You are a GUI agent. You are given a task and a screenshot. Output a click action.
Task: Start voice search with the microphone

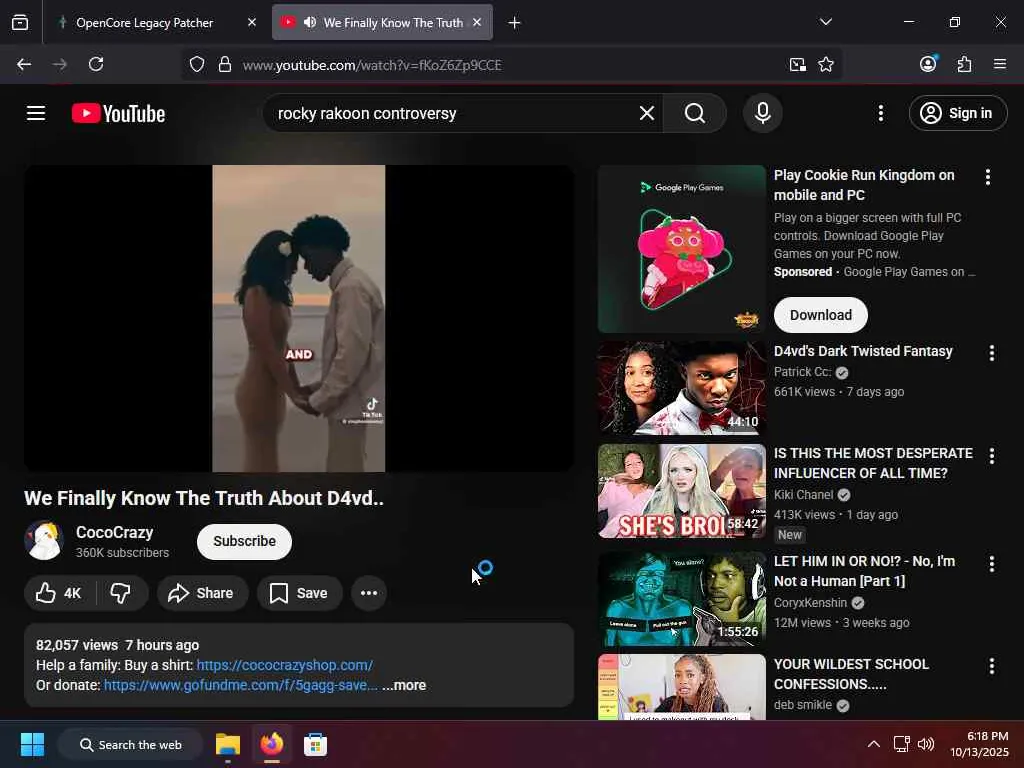[x=763, y=113]
